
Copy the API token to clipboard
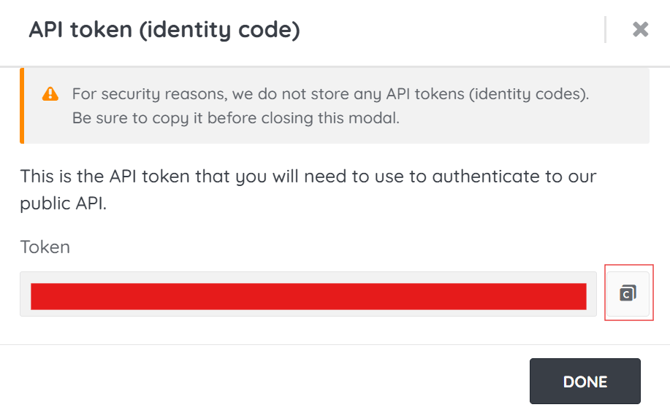(x=628, y=293)
